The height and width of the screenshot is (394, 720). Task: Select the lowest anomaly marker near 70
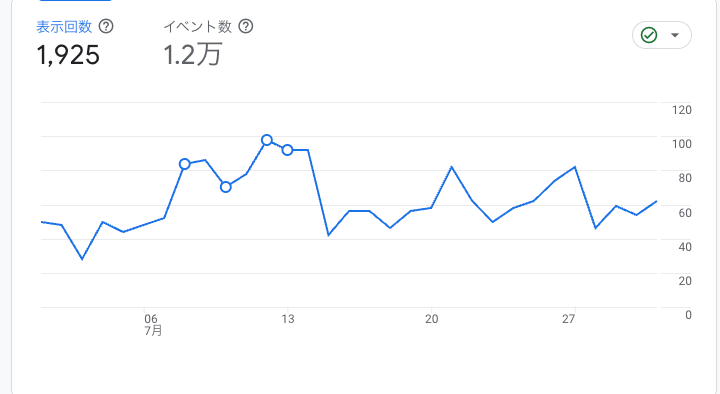click(225, 187)
